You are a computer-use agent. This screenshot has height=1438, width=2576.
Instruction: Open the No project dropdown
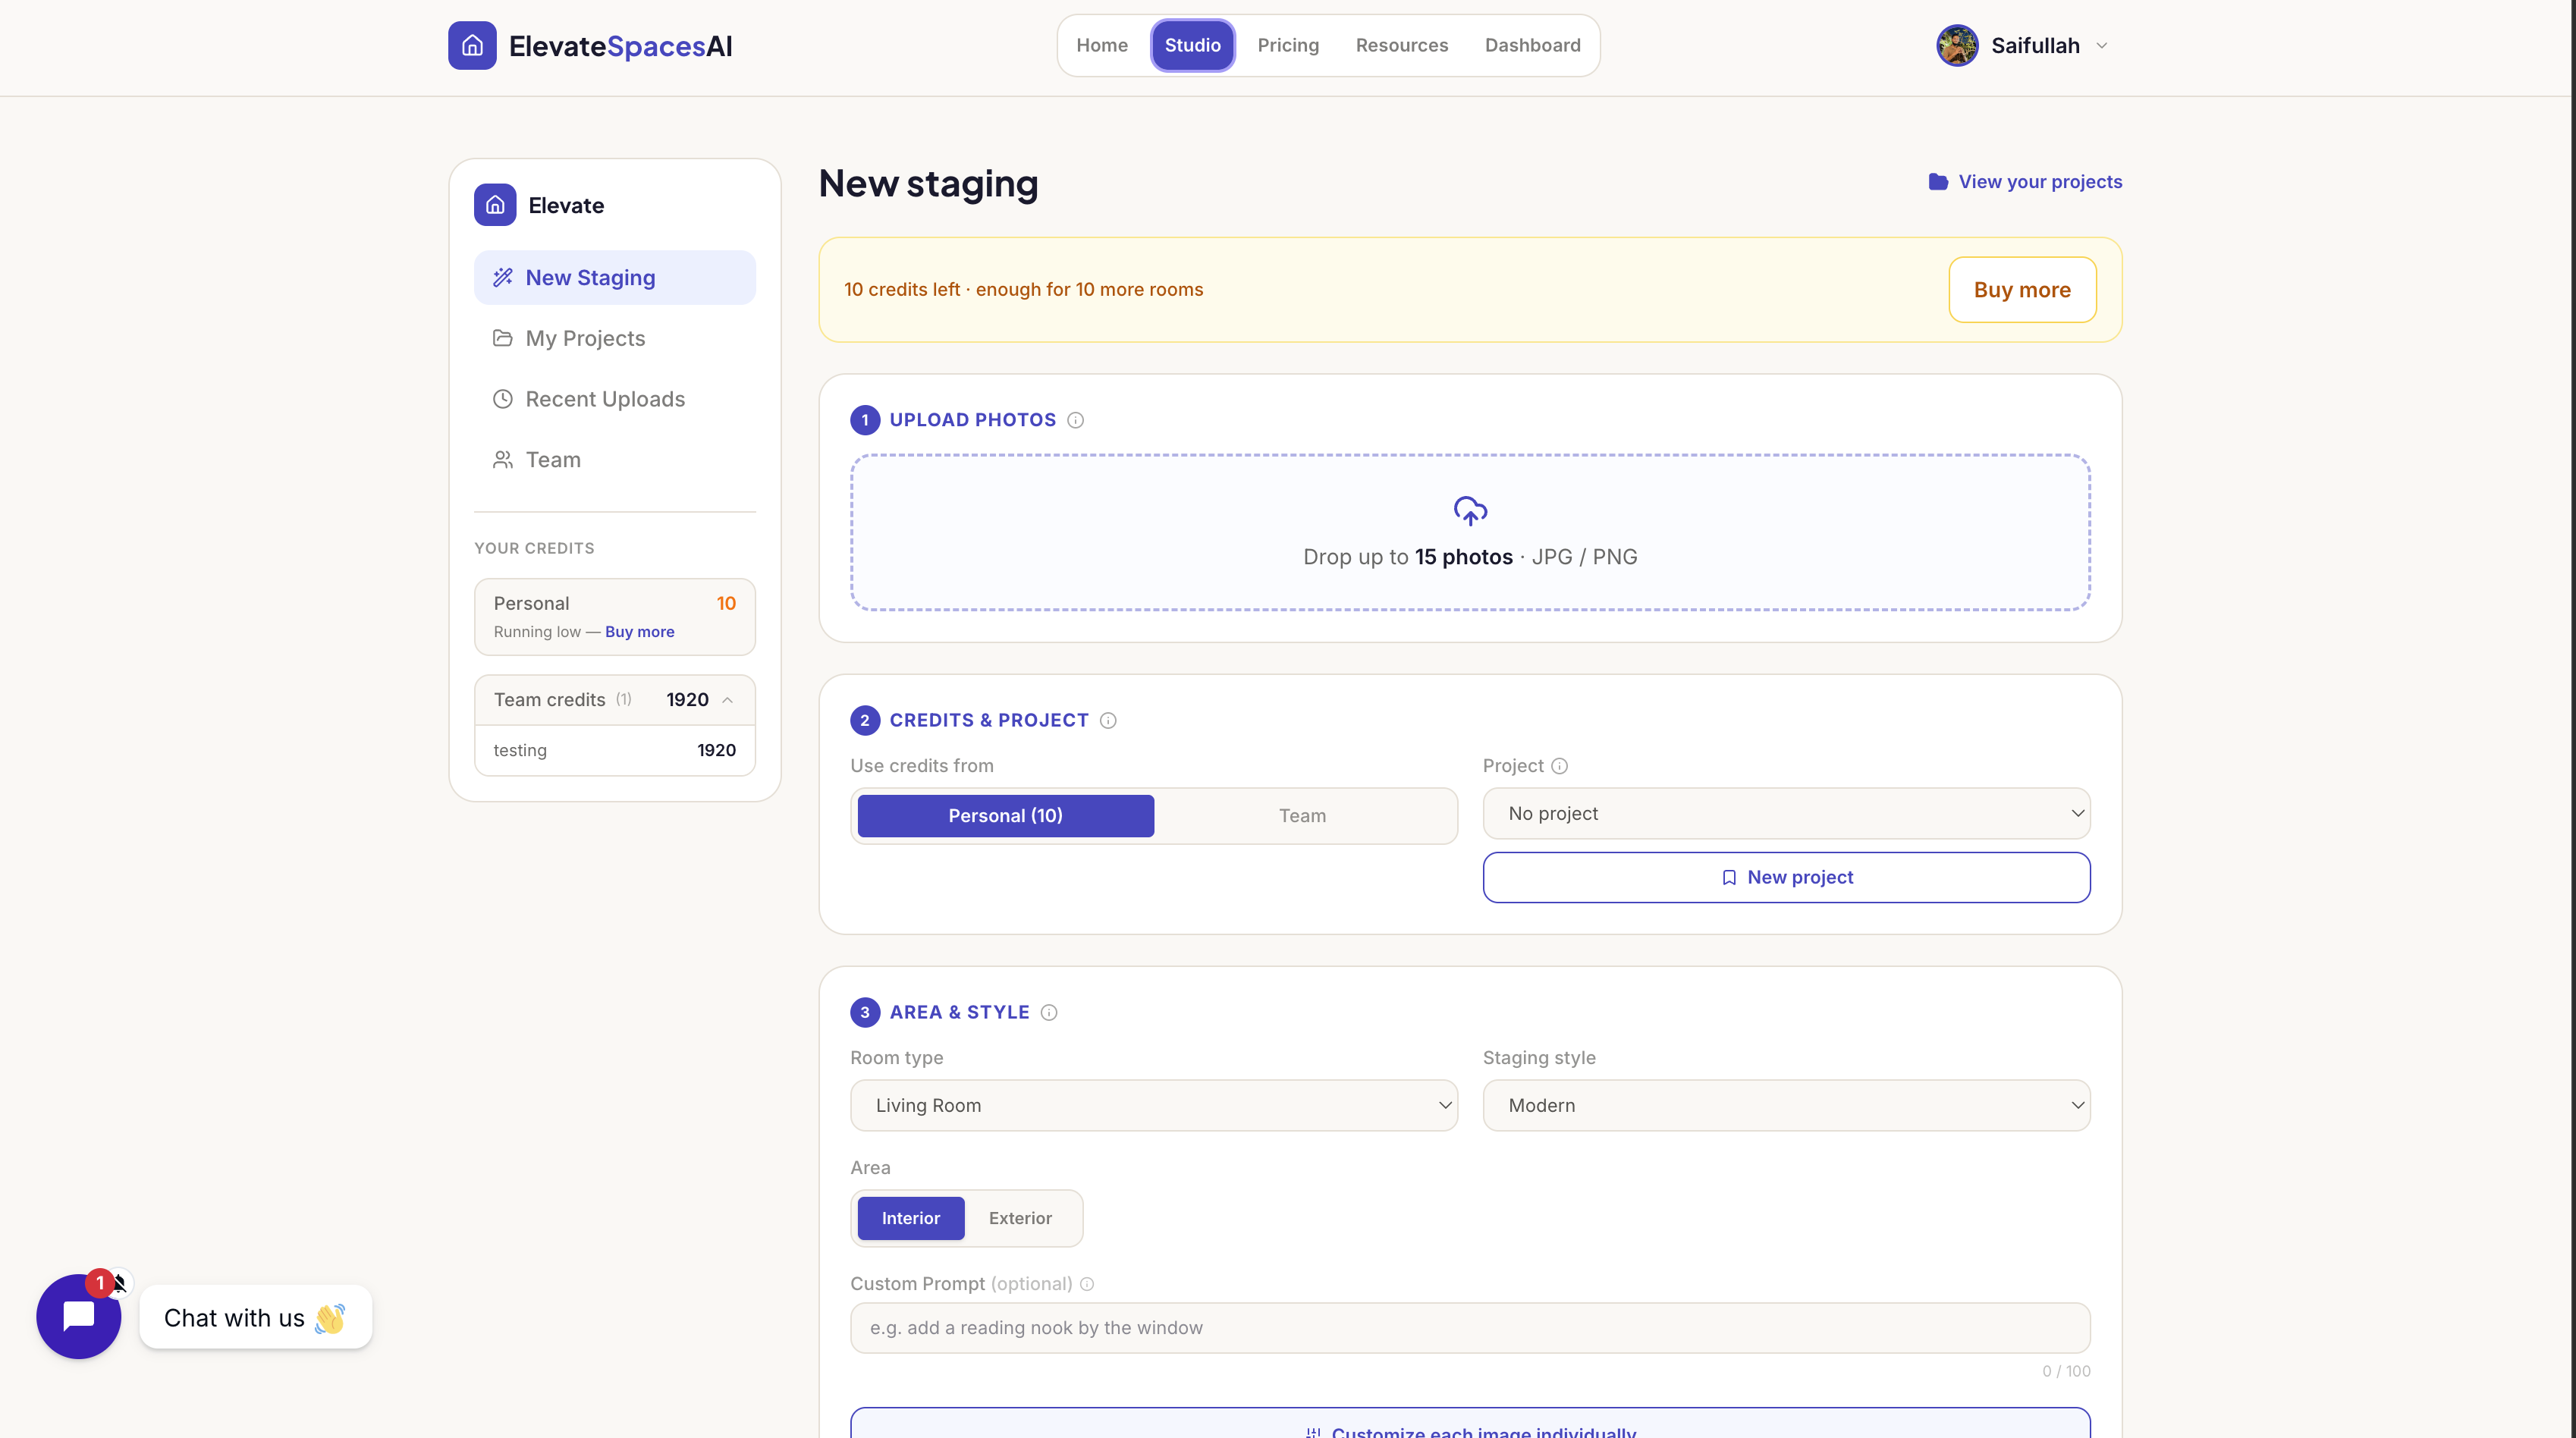point(1786,813)
